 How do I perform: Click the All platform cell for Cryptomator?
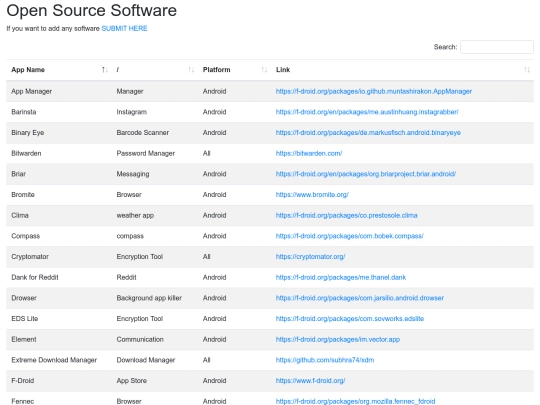207,257
